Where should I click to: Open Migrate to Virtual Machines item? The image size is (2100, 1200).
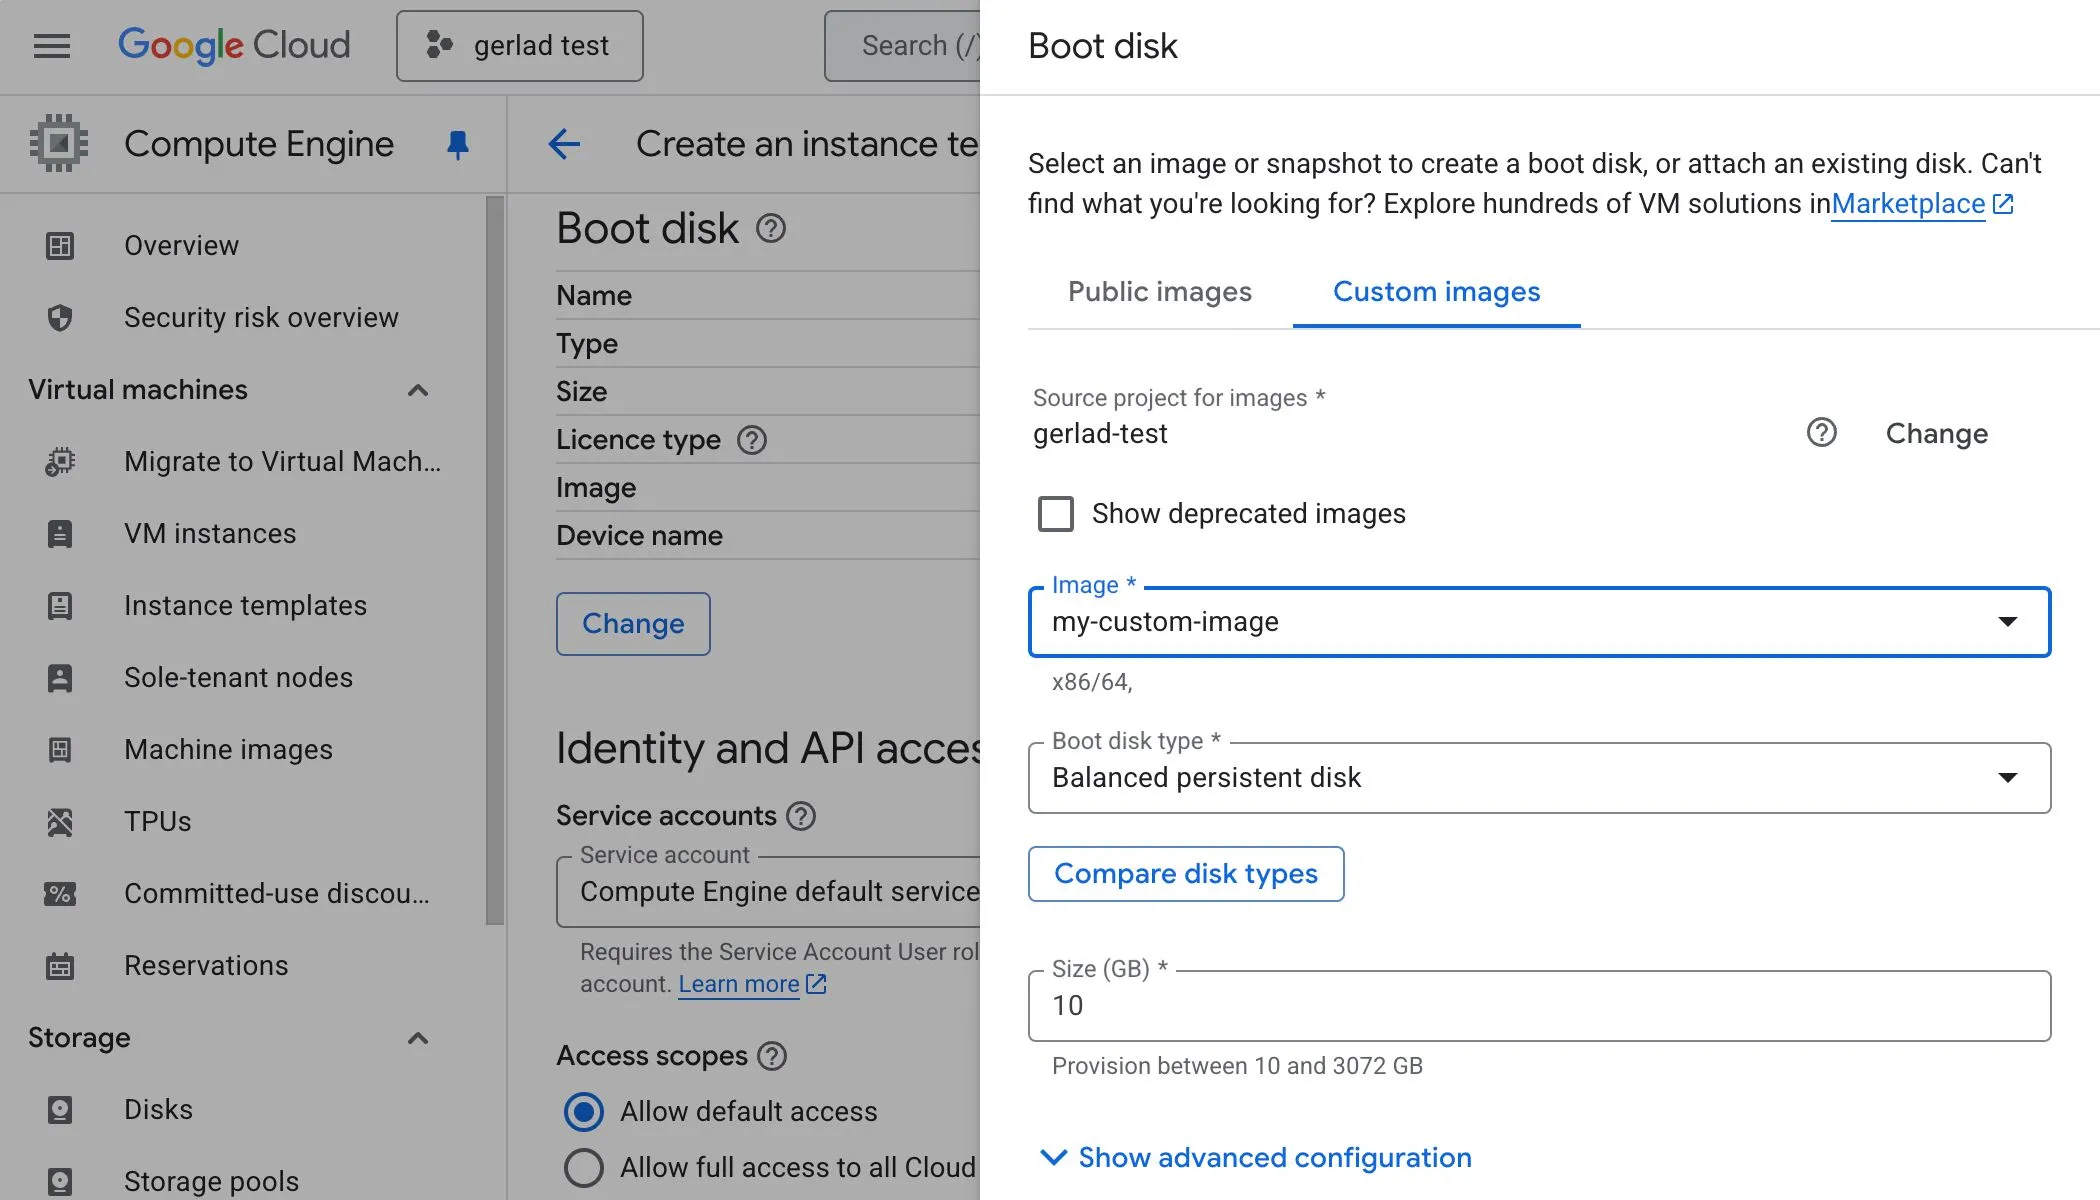[282, 462]
